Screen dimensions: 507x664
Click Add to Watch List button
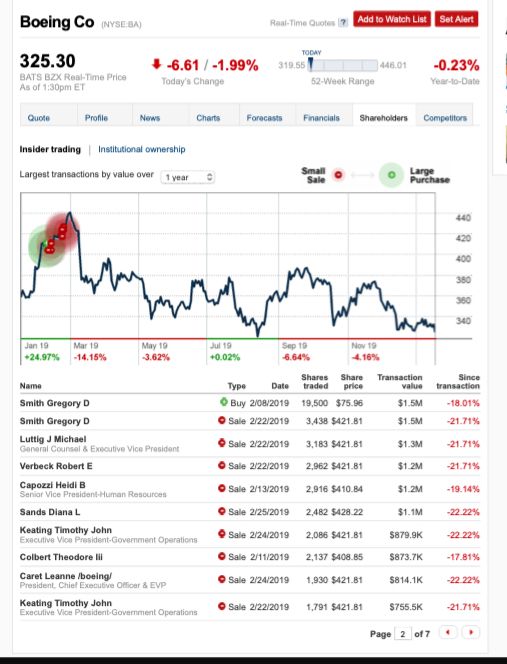pos(392,19)
